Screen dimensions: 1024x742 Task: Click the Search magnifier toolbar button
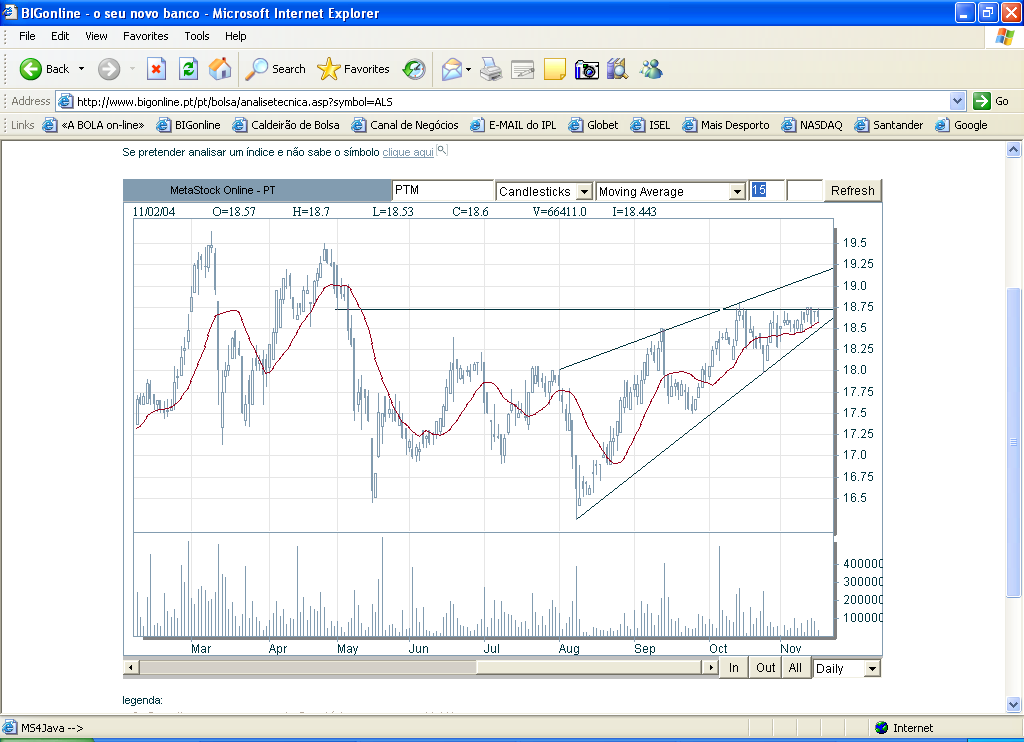(276, 69)
